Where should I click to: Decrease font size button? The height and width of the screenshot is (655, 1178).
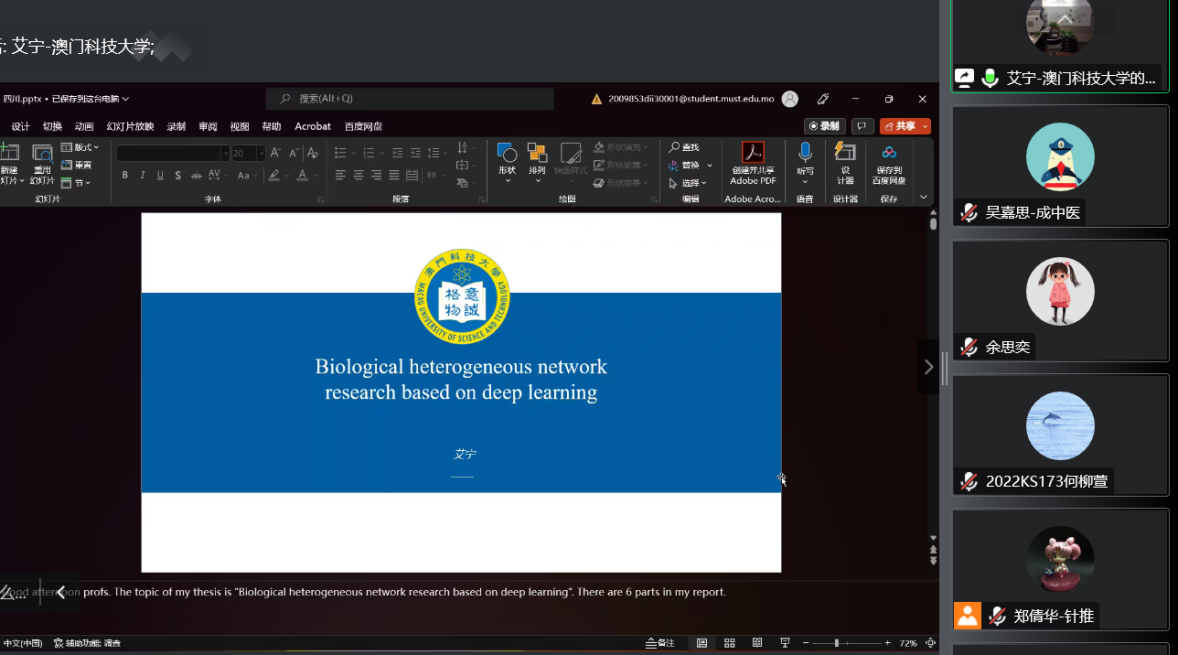pyautogui.click(x=294, y=152)
